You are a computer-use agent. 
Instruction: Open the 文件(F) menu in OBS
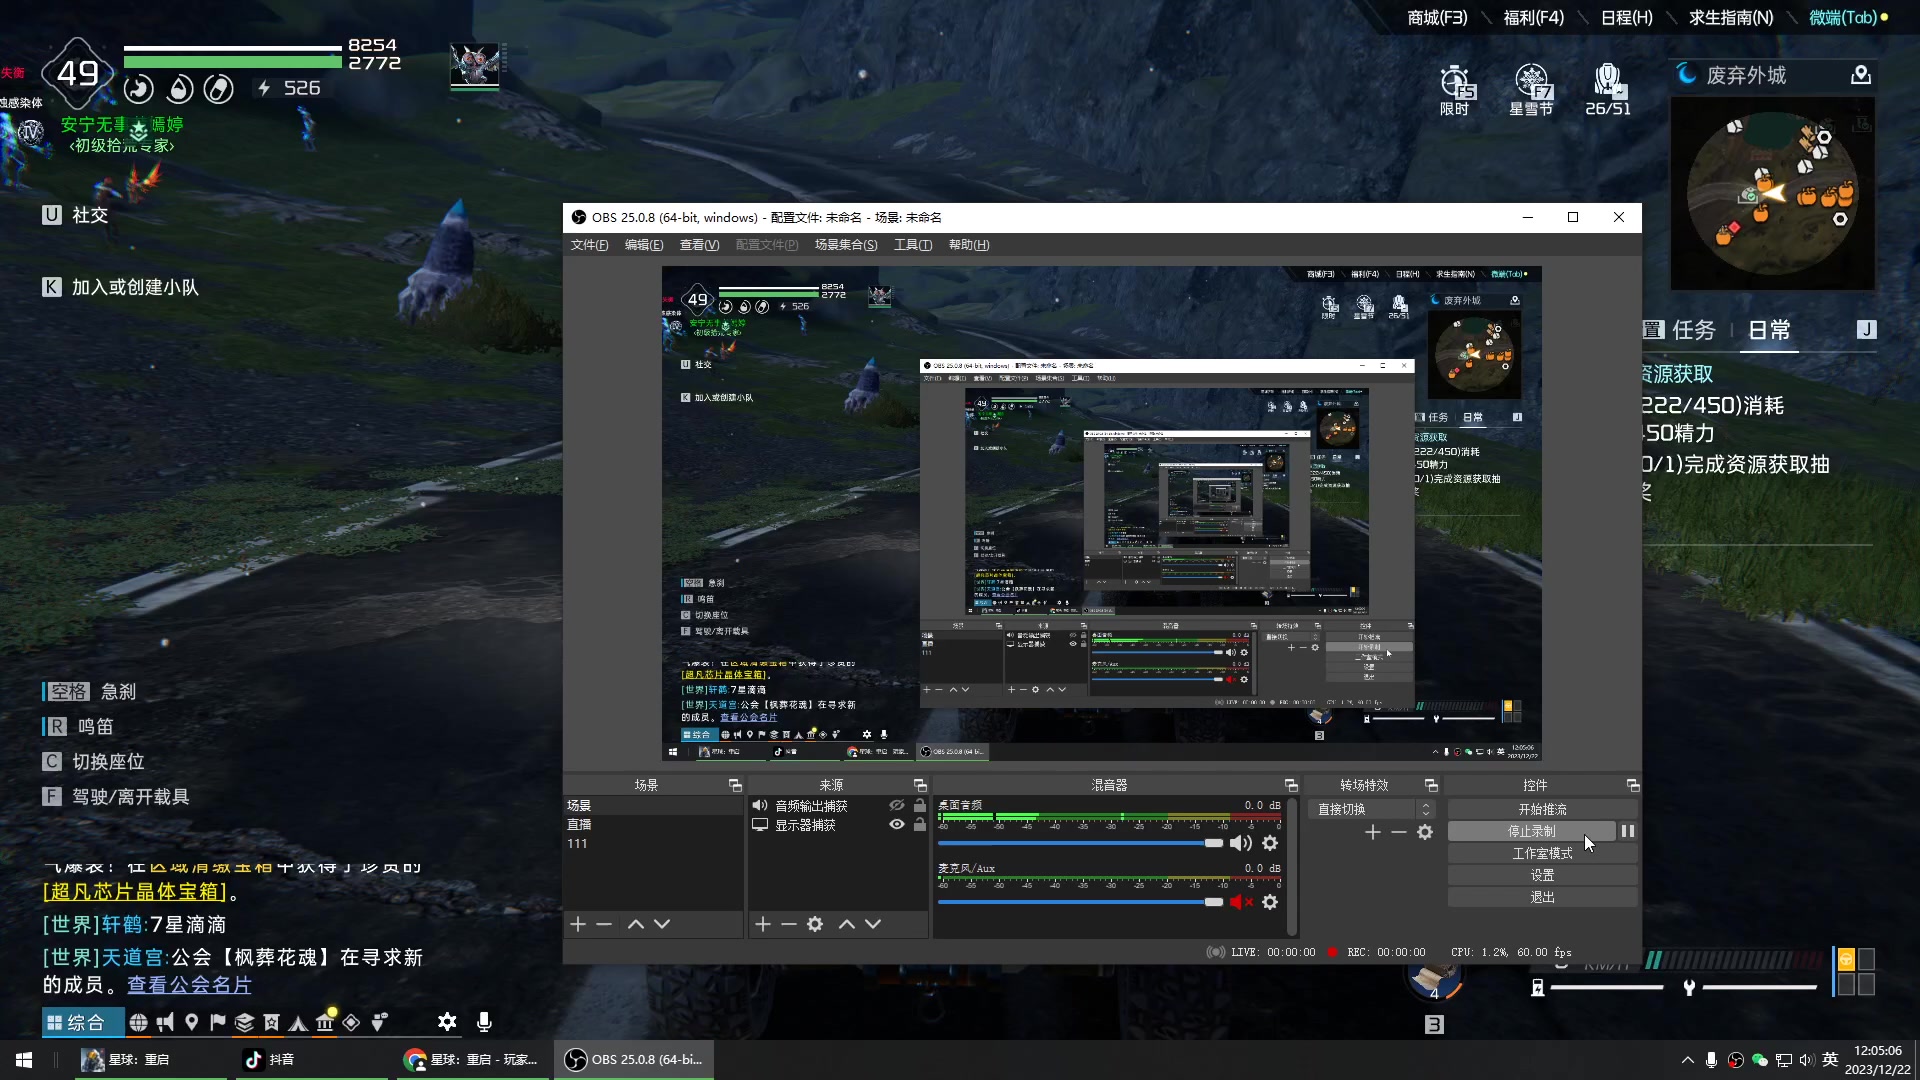coord(589,245)
